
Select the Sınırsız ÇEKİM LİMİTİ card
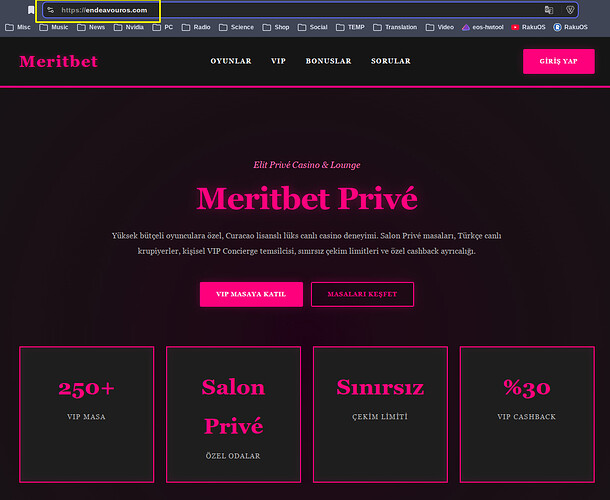380,414
